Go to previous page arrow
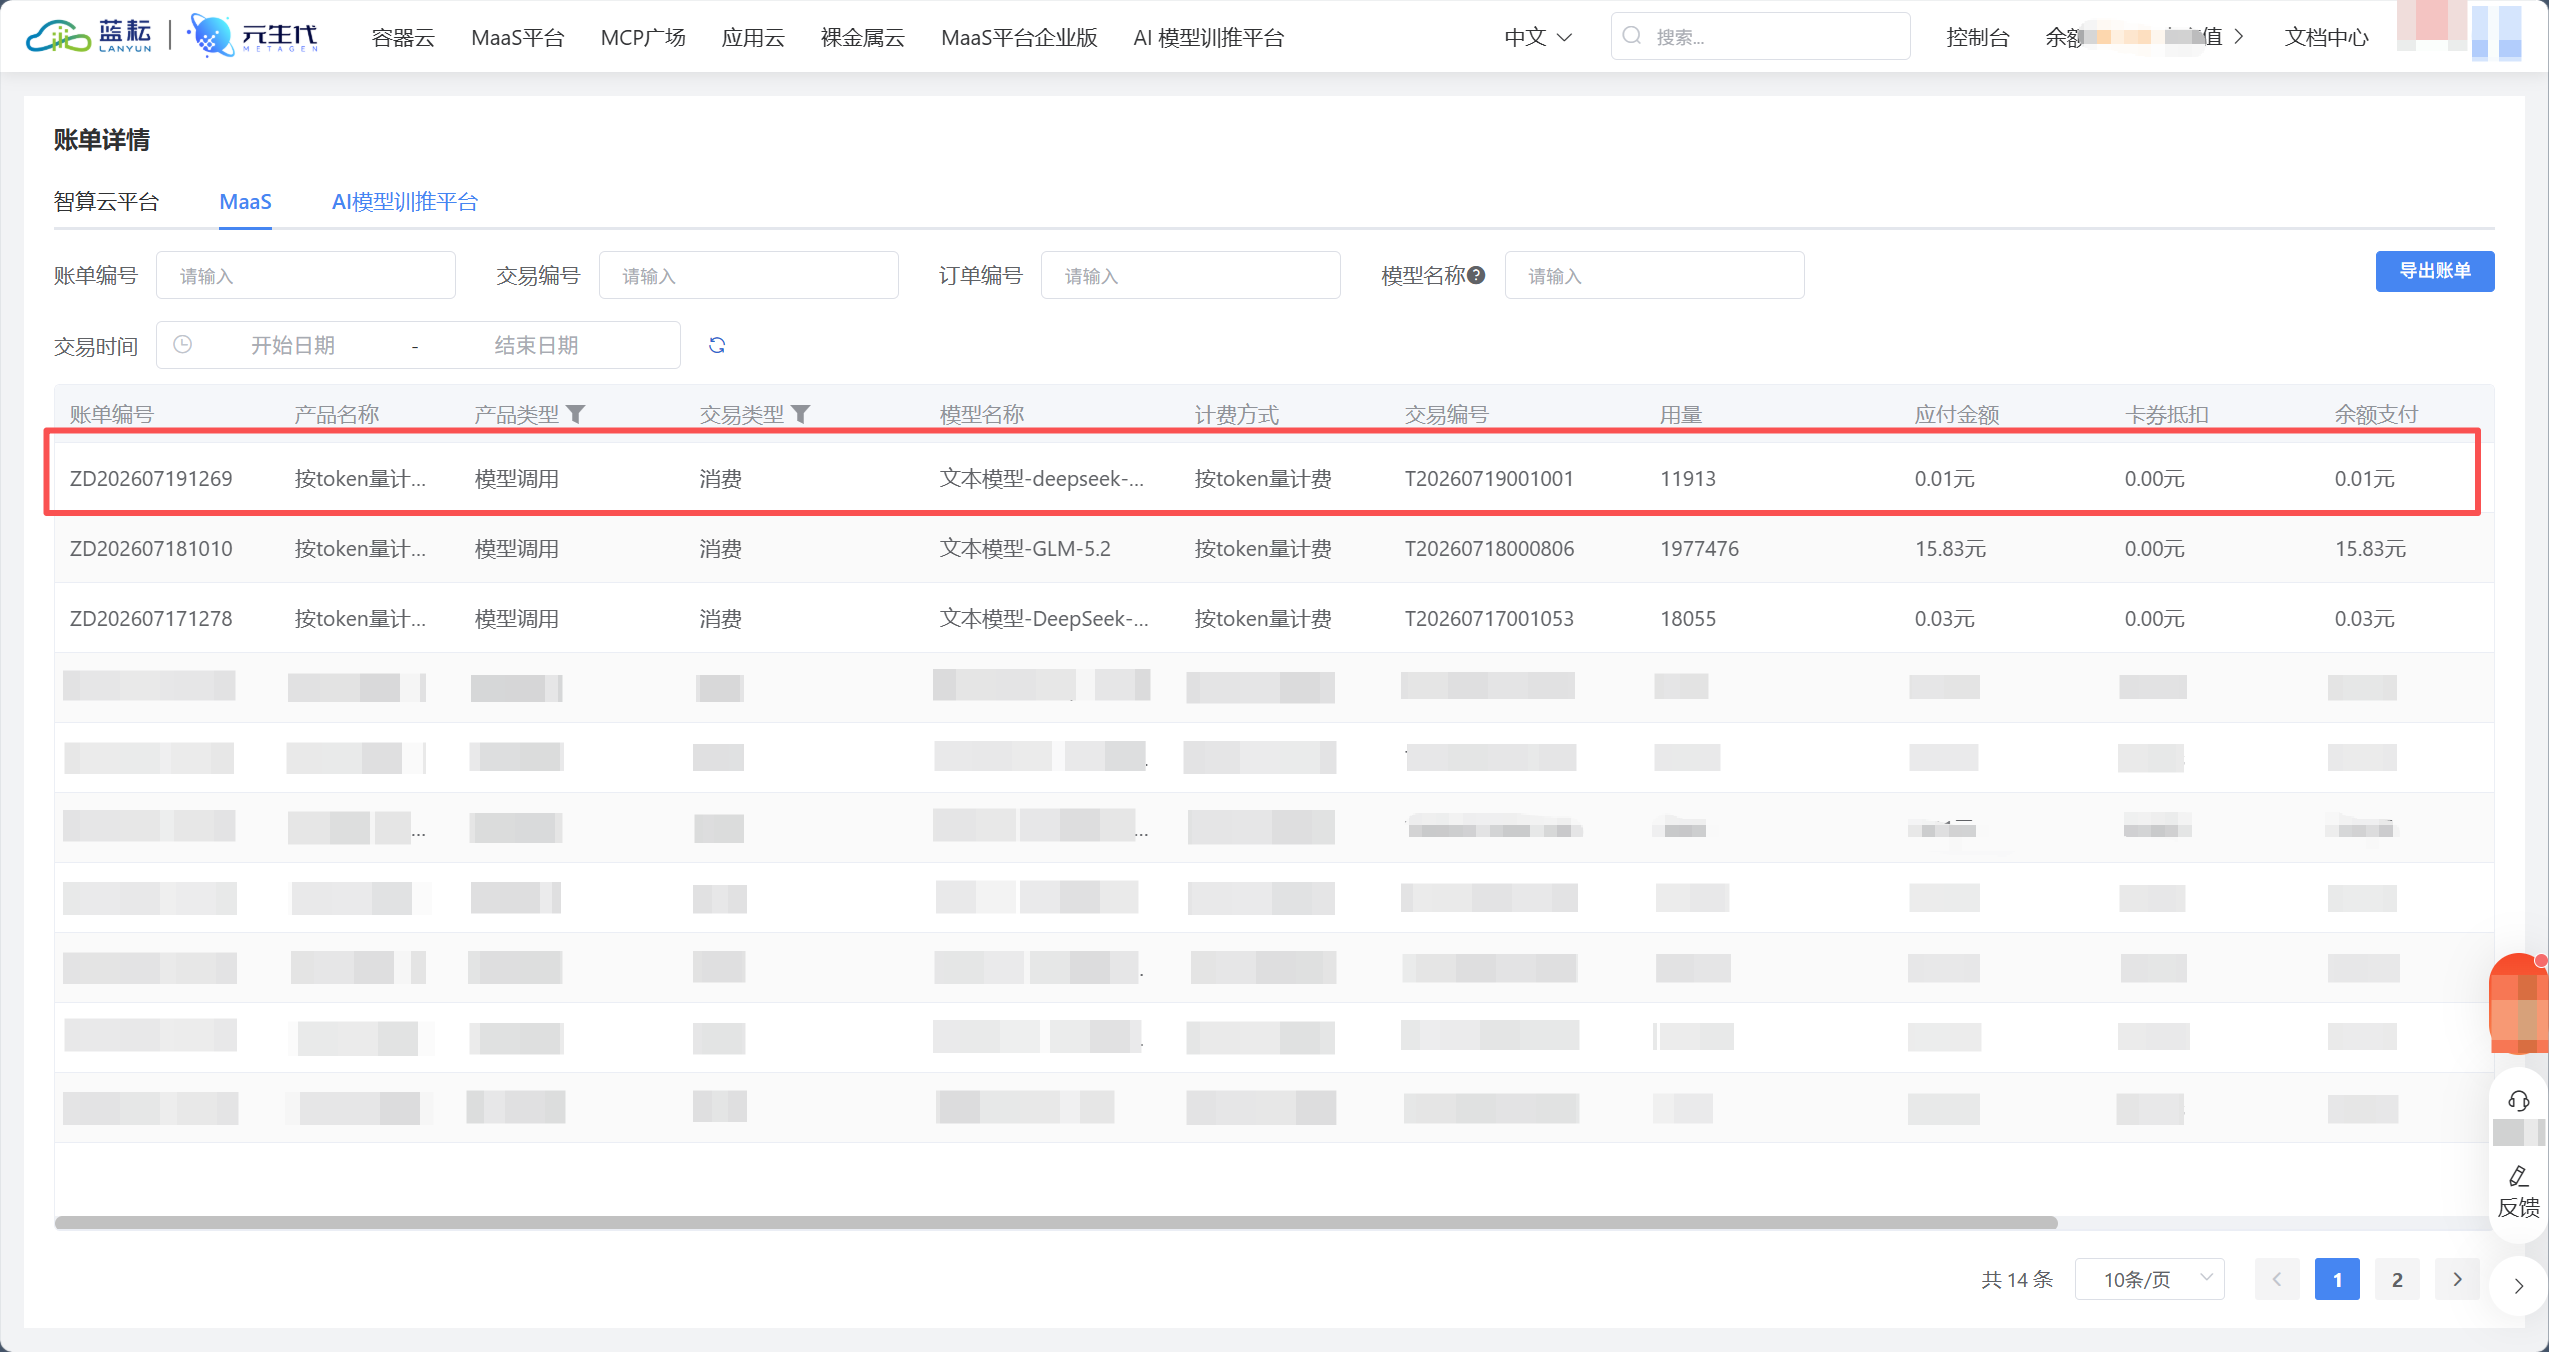 [2277, 1279]
